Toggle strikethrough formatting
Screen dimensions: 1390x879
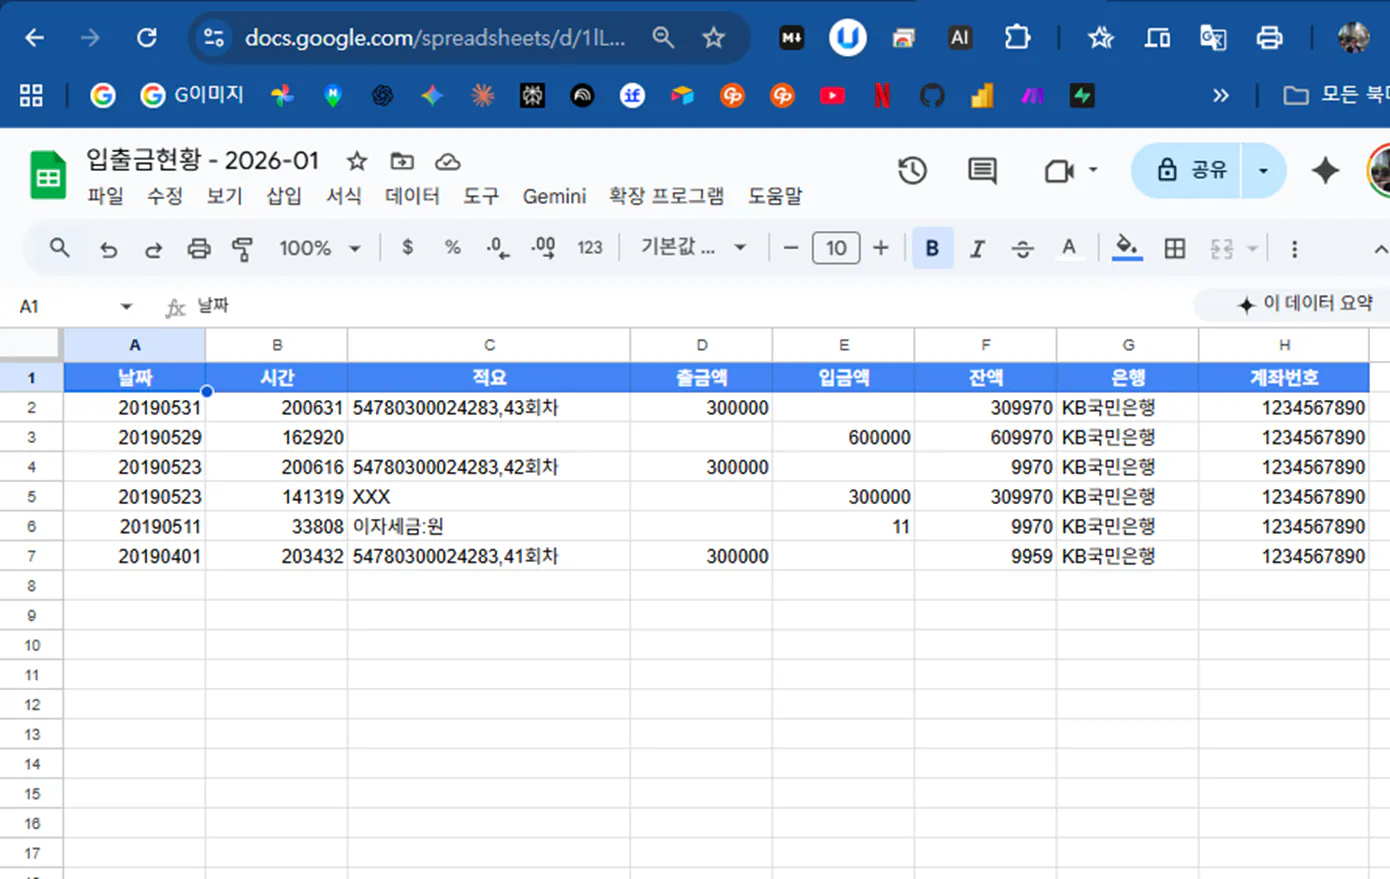1022,248
